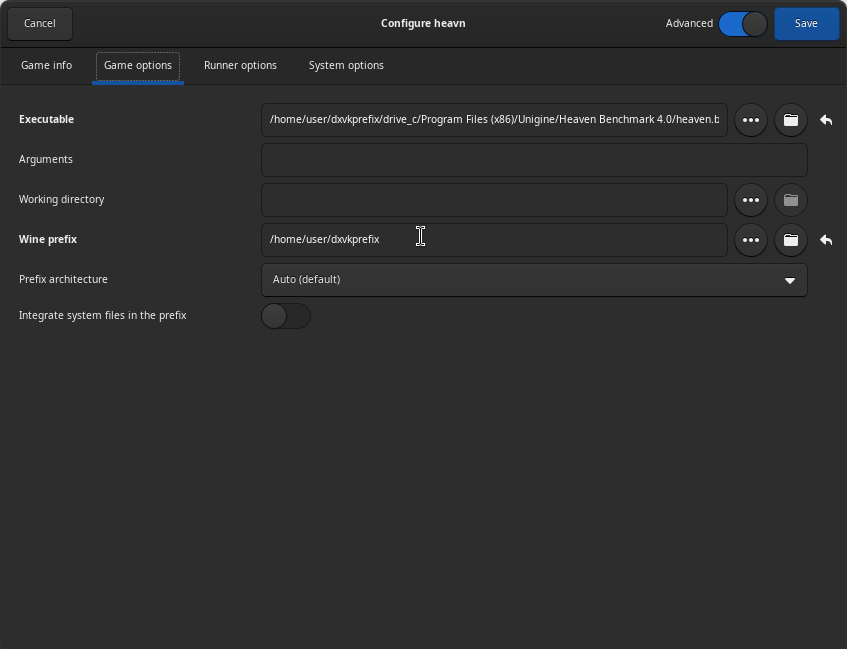Reset Wine prefix with undo arrow
Screen dimensions: 847x649
[x=826, y=240]
